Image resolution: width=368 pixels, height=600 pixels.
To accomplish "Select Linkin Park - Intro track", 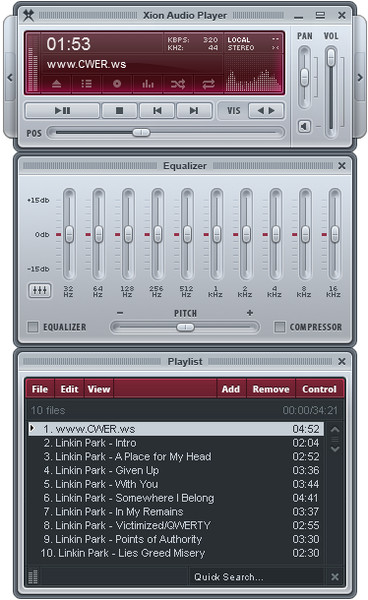I will [176, 443].
